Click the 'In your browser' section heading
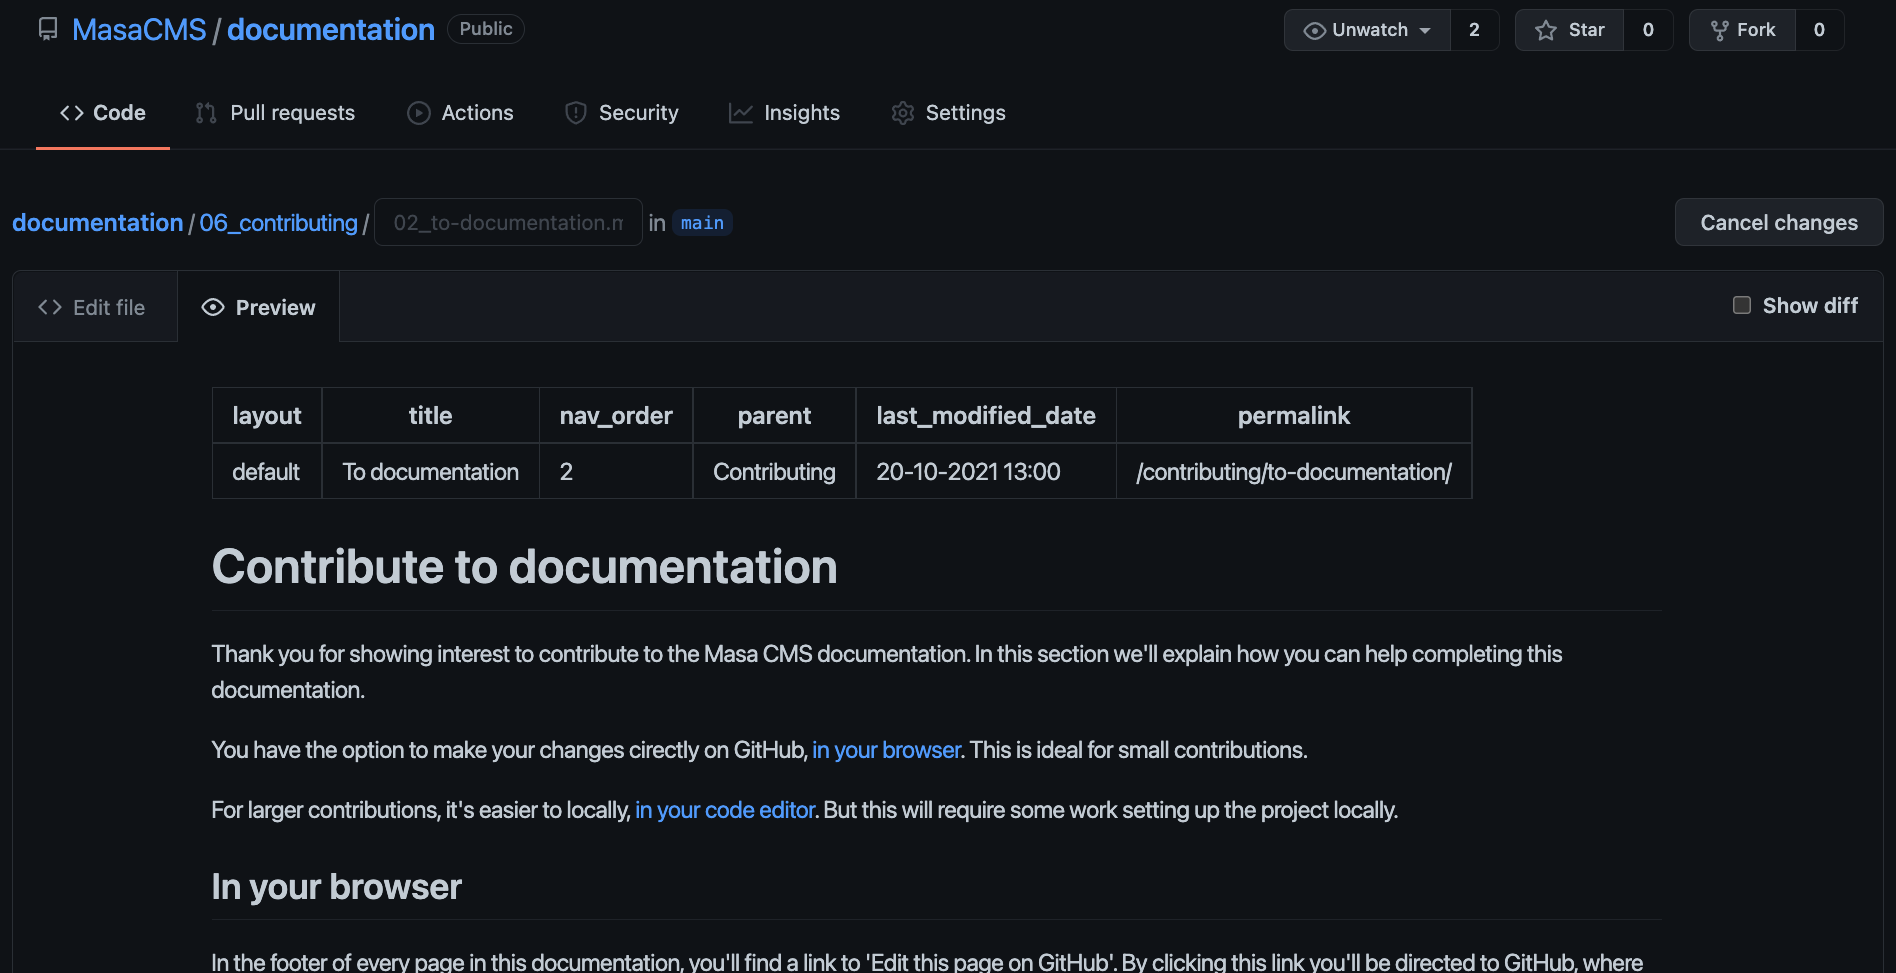The image size is (1896, 973). click(x=336, y=887)
